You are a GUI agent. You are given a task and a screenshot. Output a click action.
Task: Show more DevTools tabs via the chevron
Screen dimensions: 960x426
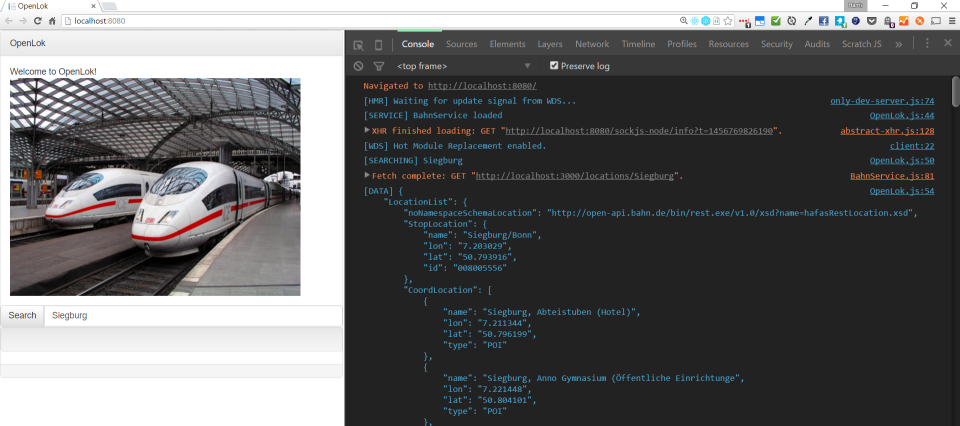pos(899,44)
